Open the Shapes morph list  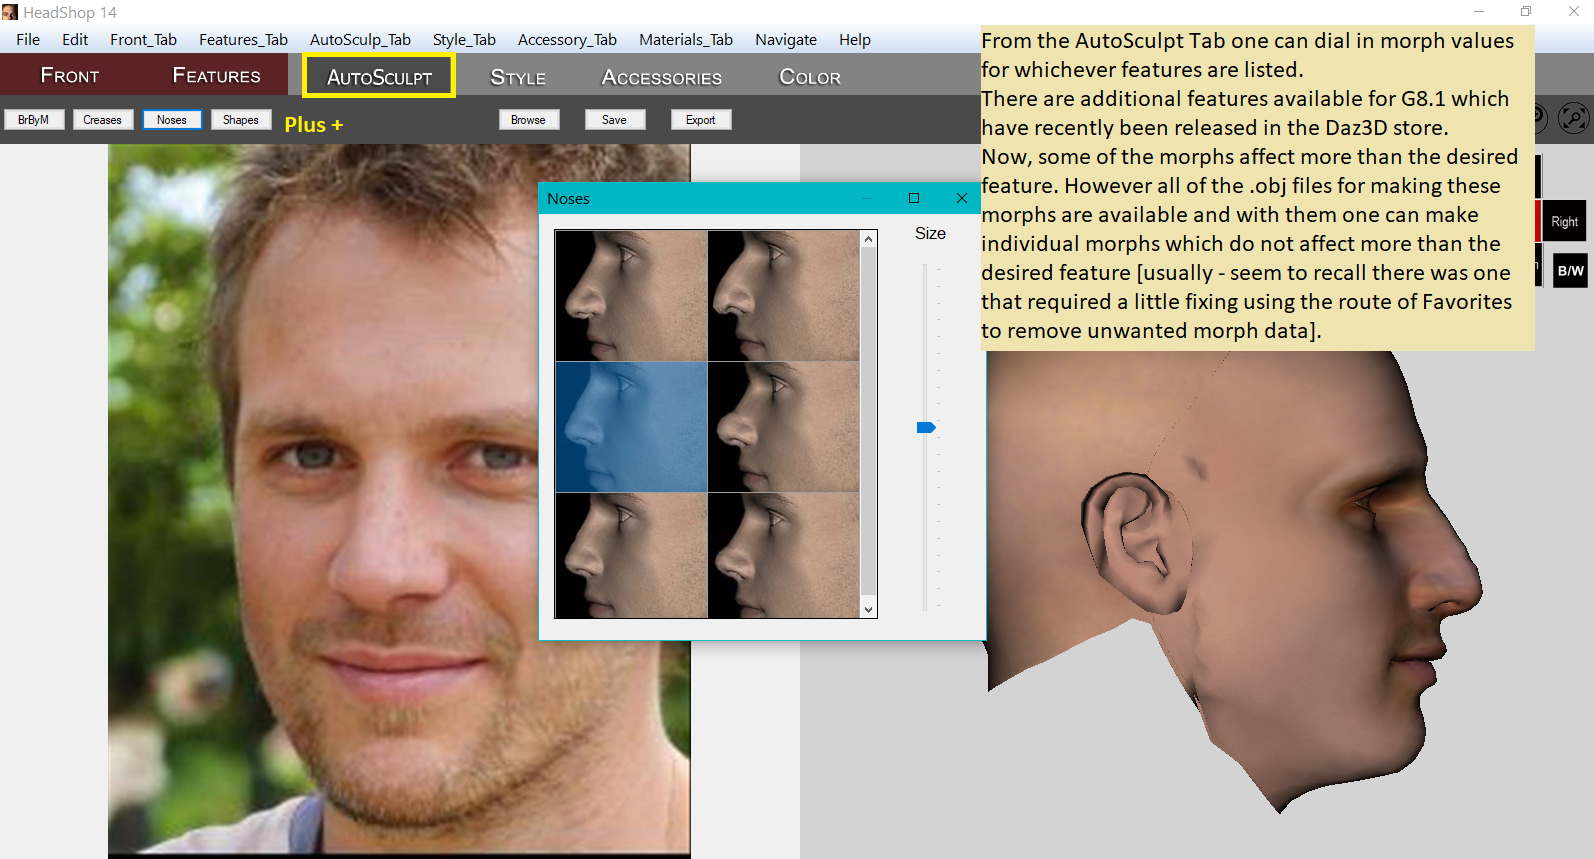pos(240,120)
